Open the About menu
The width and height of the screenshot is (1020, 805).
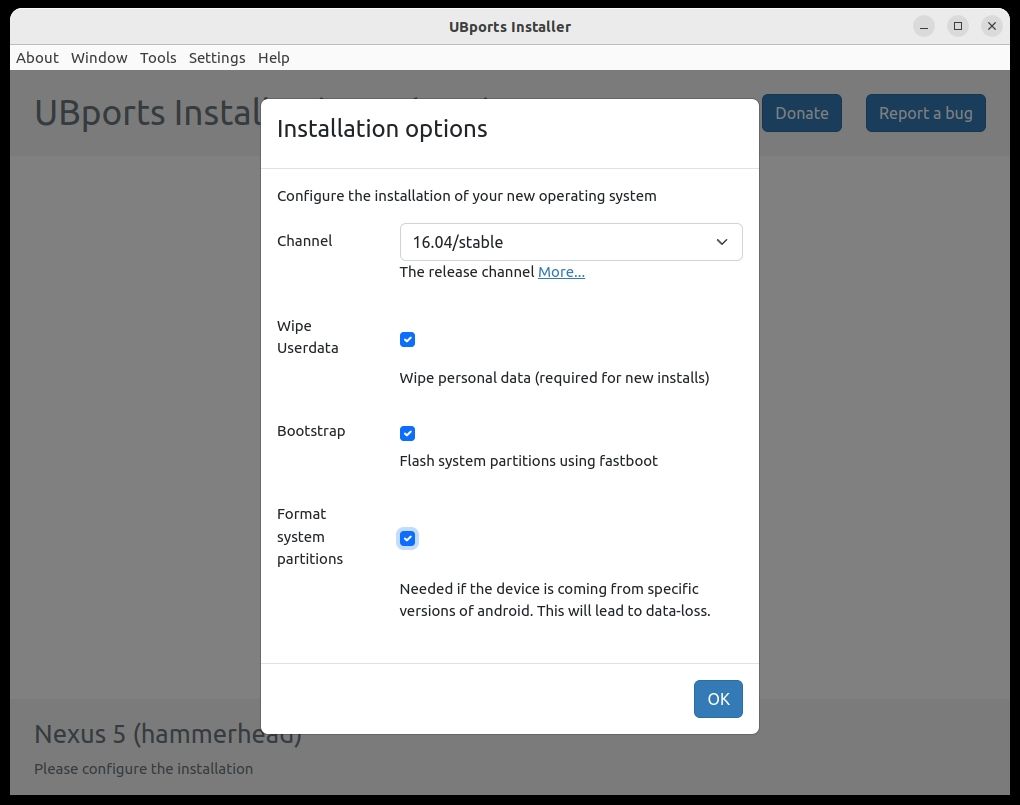37,58
